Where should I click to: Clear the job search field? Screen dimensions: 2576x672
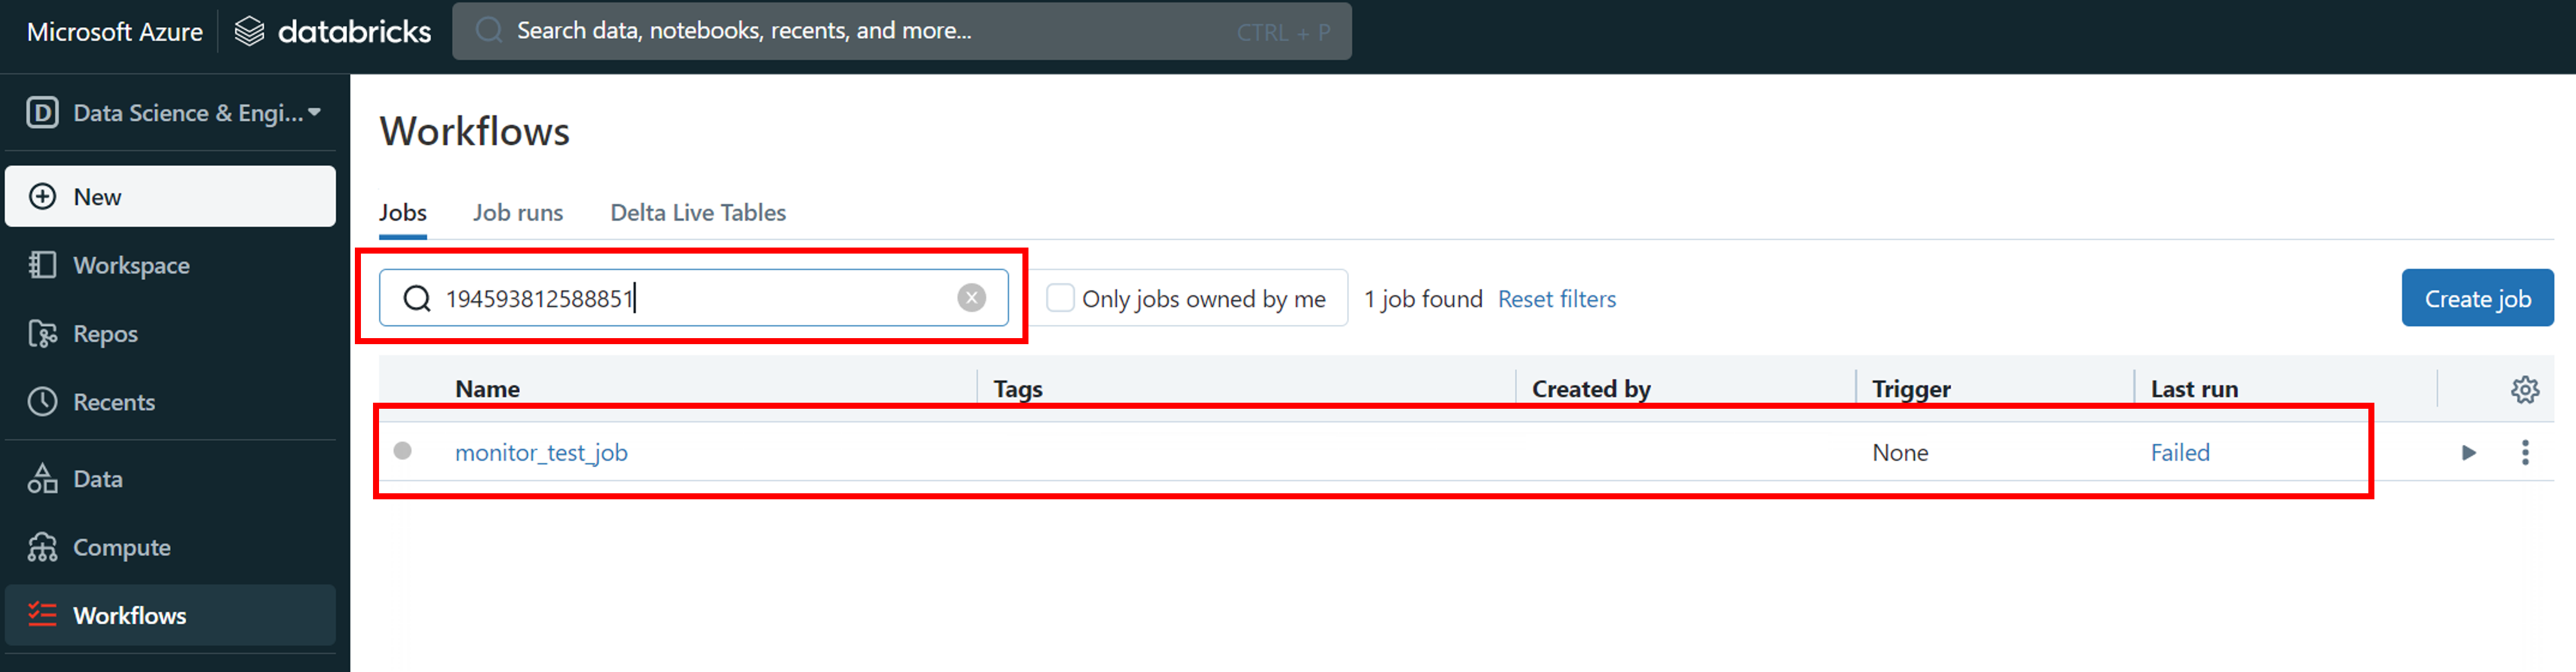click(971, 298)
